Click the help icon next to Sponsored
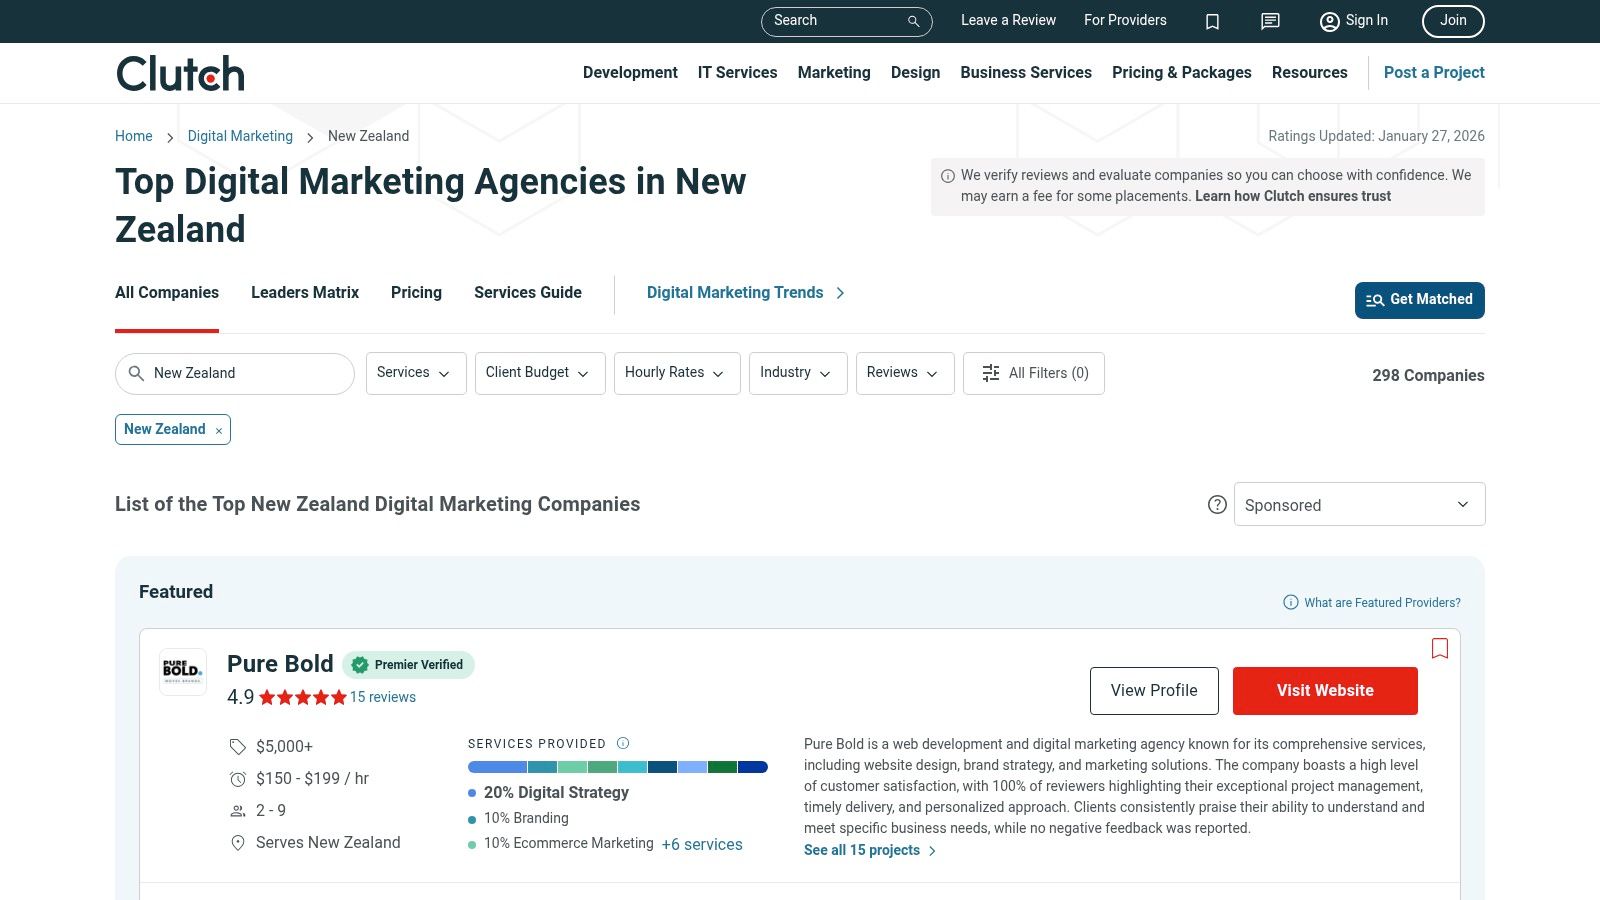Viewport: 1600px width, 900px height. (1217, 505)
